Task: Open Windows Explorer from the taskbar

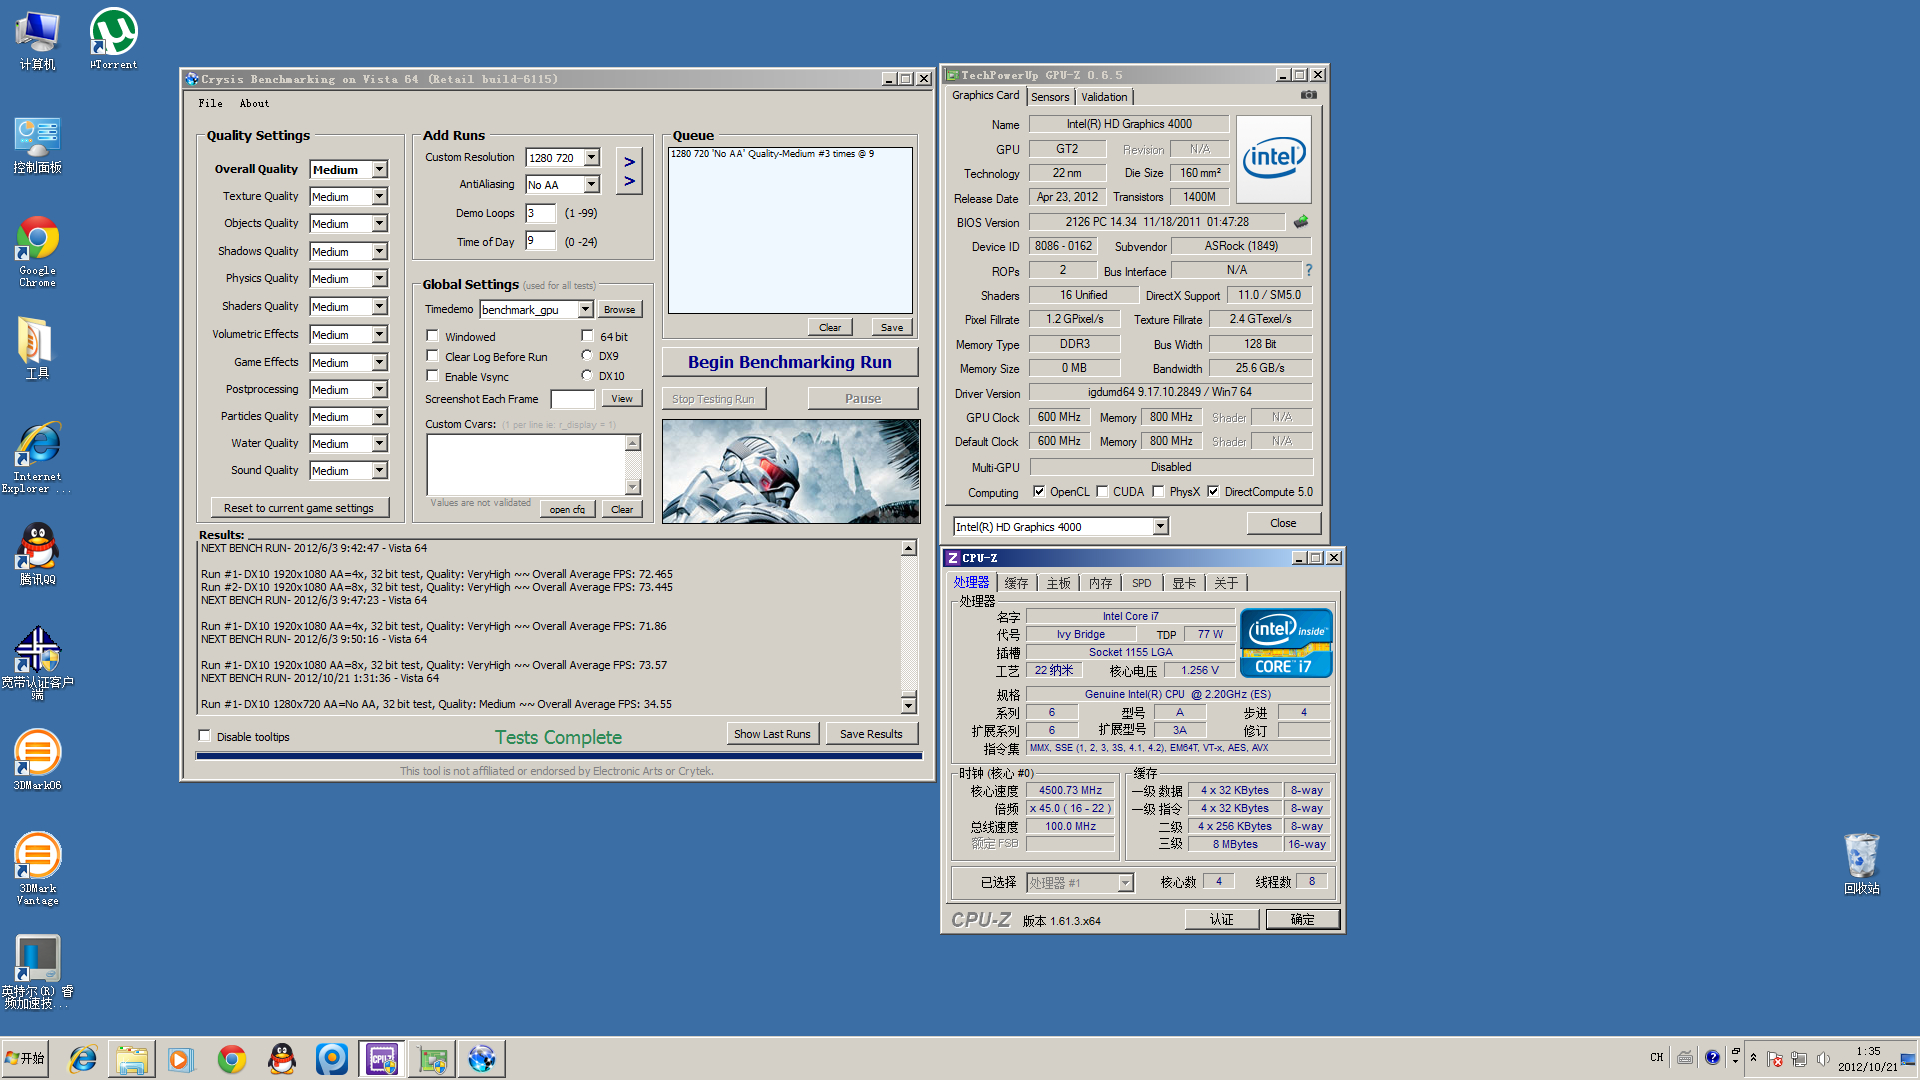Action: click(x=131, y=1059)
